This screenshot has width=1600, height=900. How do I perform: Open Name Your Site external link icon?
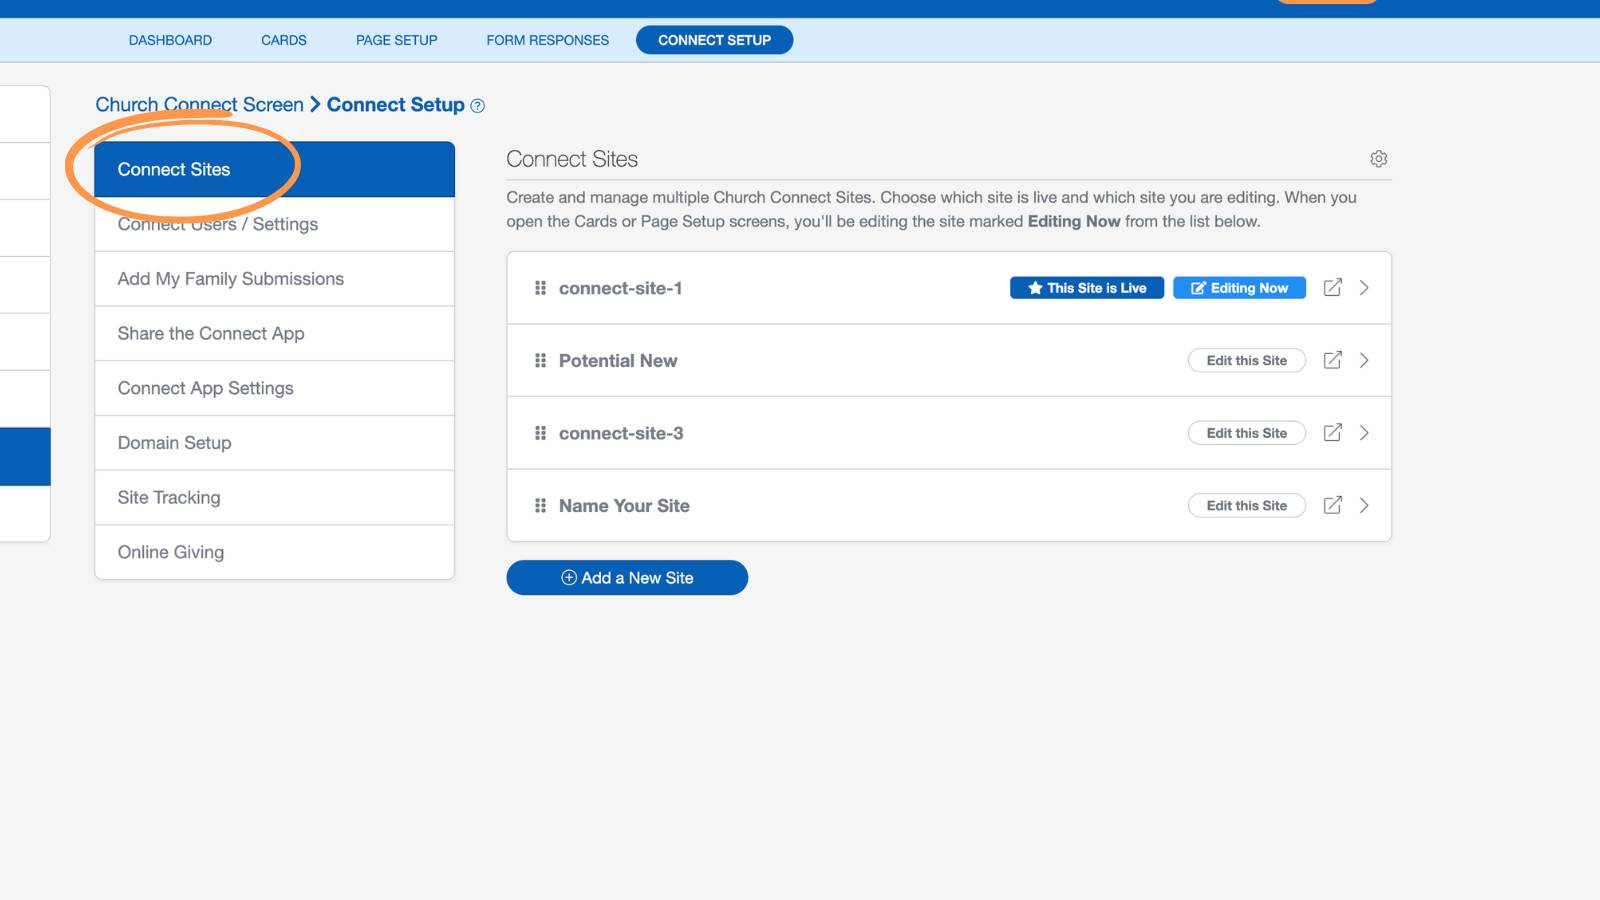click(x=1332, y=505)
